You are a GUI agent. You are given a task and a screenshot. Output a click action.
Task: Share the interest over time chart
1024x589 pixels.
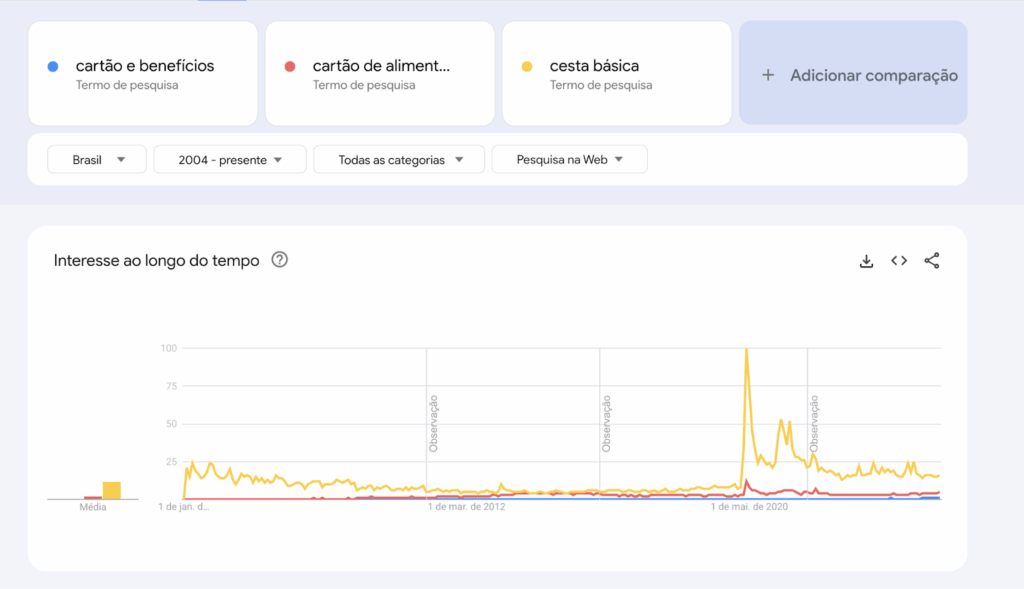point(932,261)
